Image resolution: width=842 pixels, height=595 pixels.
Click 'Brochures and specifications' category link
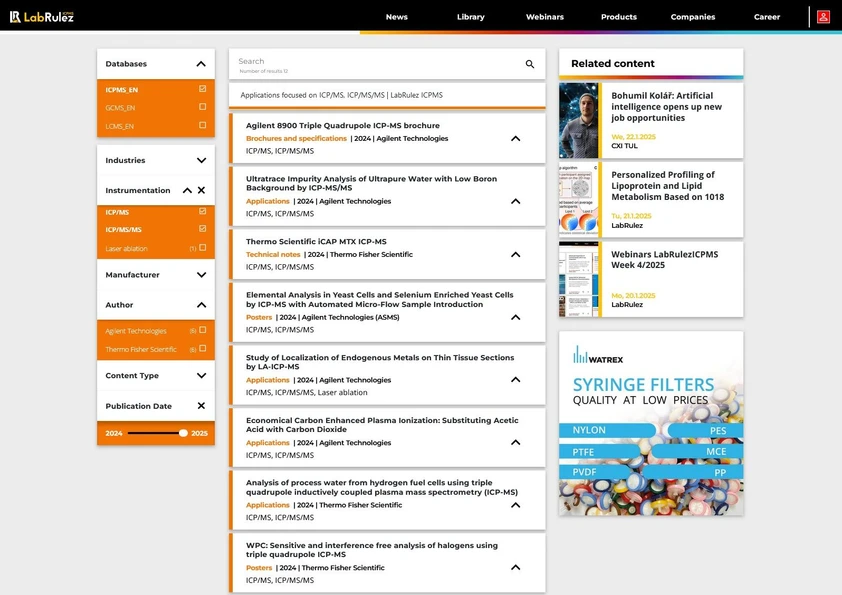296,138
